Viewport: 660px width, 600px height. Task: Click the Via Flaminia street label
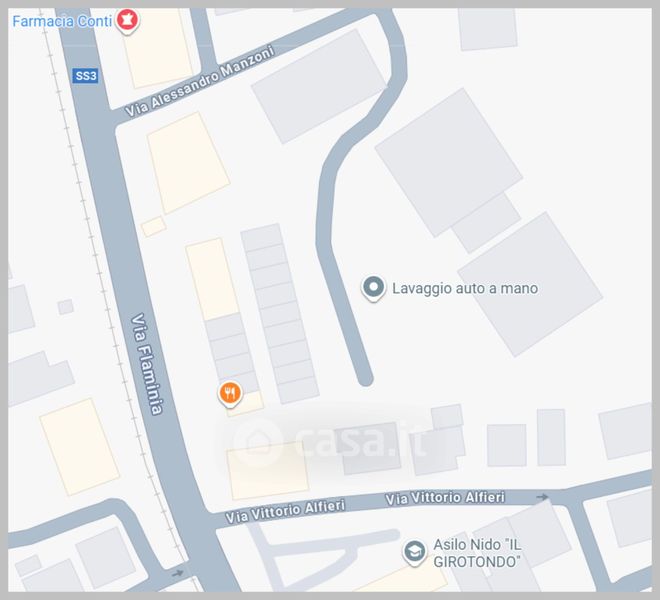[x=146, y=364]
